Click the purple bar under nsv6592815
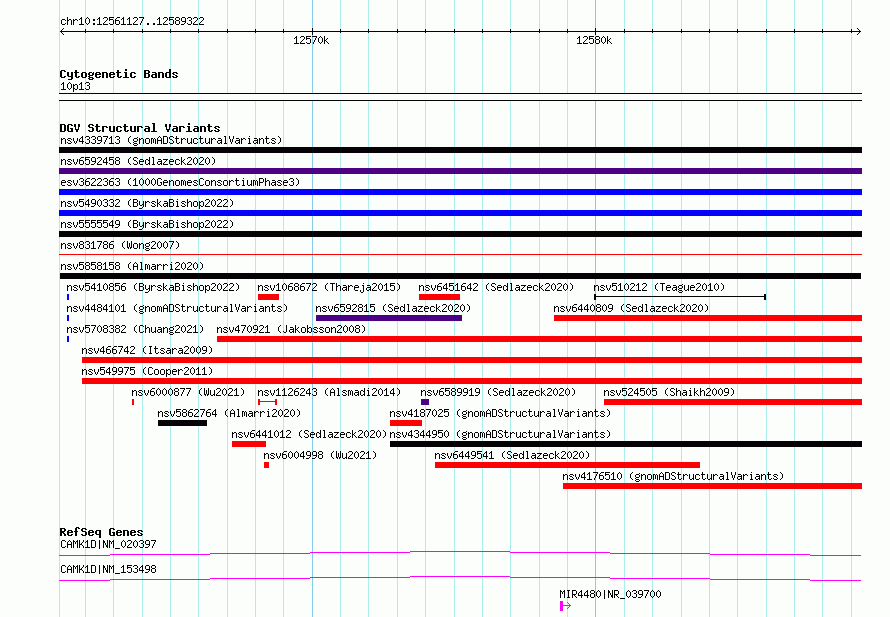 (389, 318)
